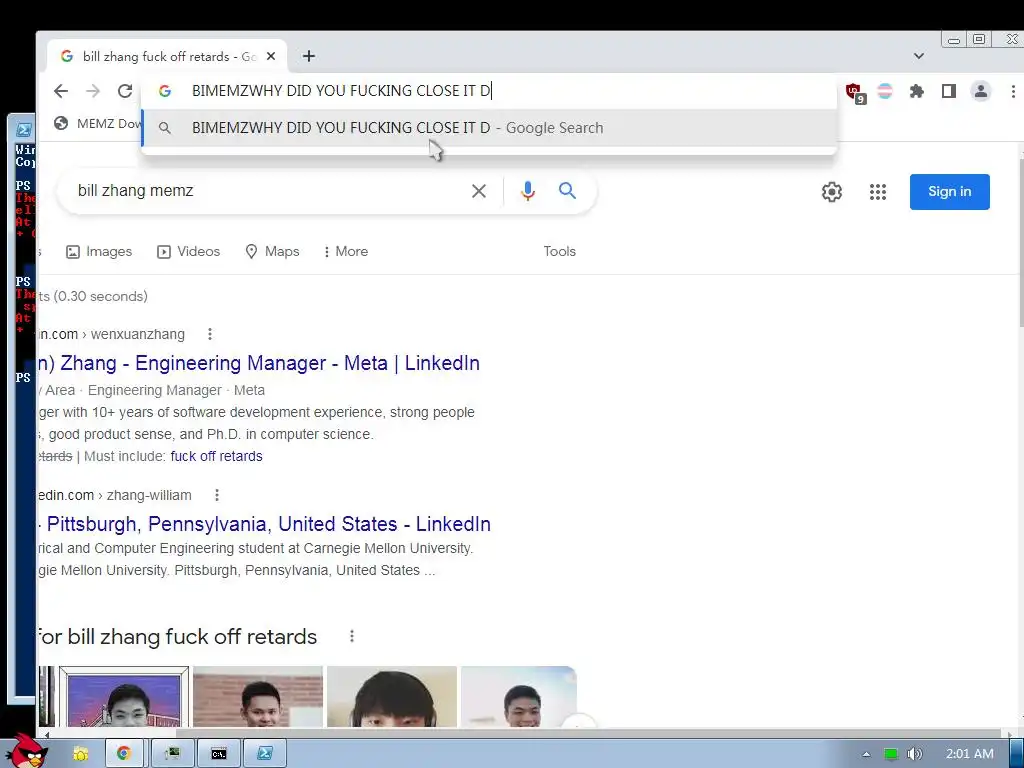Click the fuck off retards must-include link
1024x768 pixels.
[x=216, y=456]
